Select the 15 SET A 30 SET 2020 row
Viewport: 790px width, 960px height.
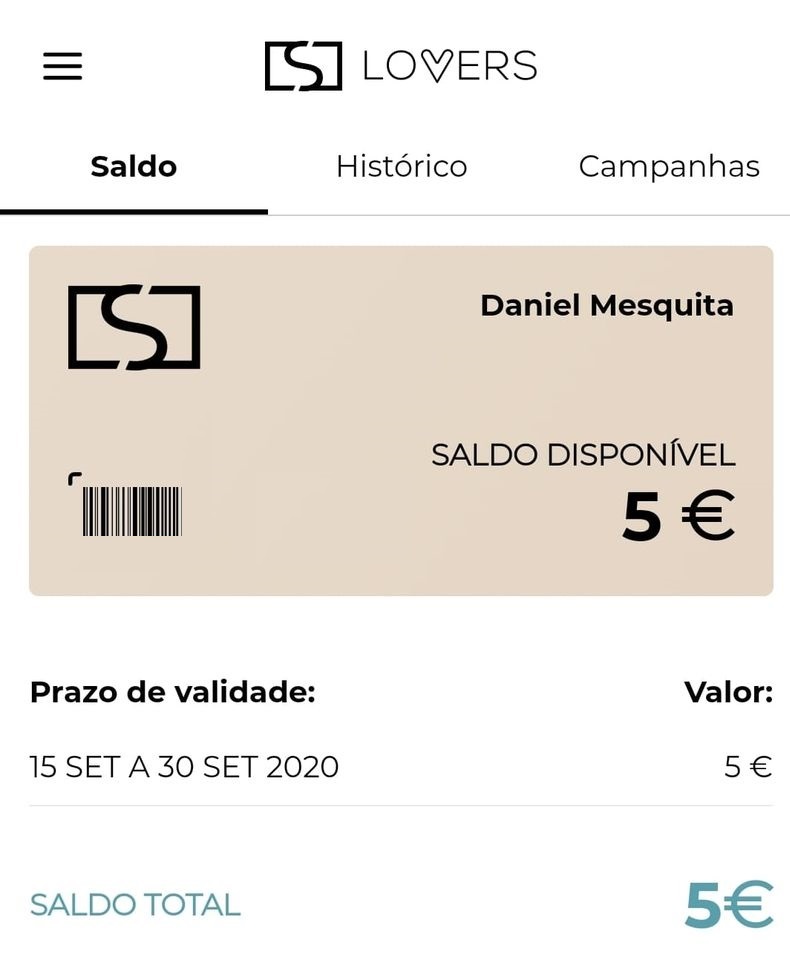pos(401,767)
